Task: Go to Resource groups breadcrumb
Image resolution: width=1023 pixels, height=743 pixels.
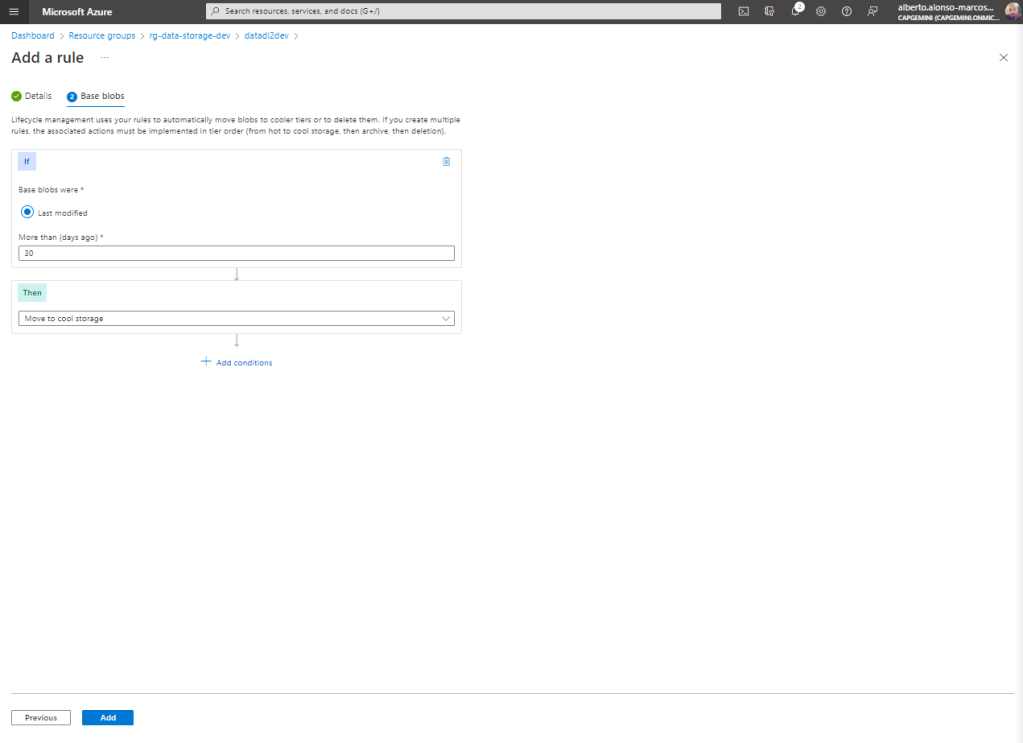Action: pyautogui.click(x=102, y=36)
